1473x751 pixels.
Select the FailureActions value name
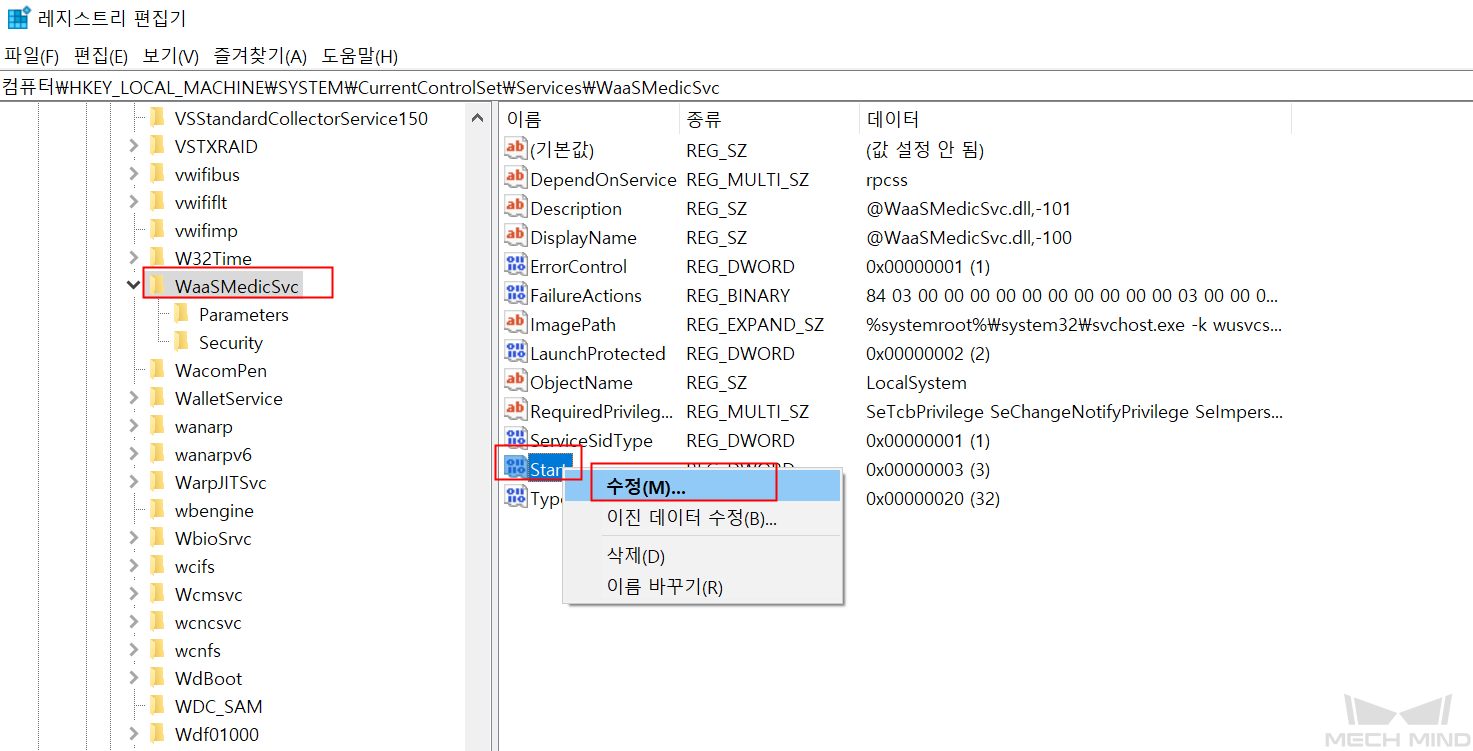point(586,295)
